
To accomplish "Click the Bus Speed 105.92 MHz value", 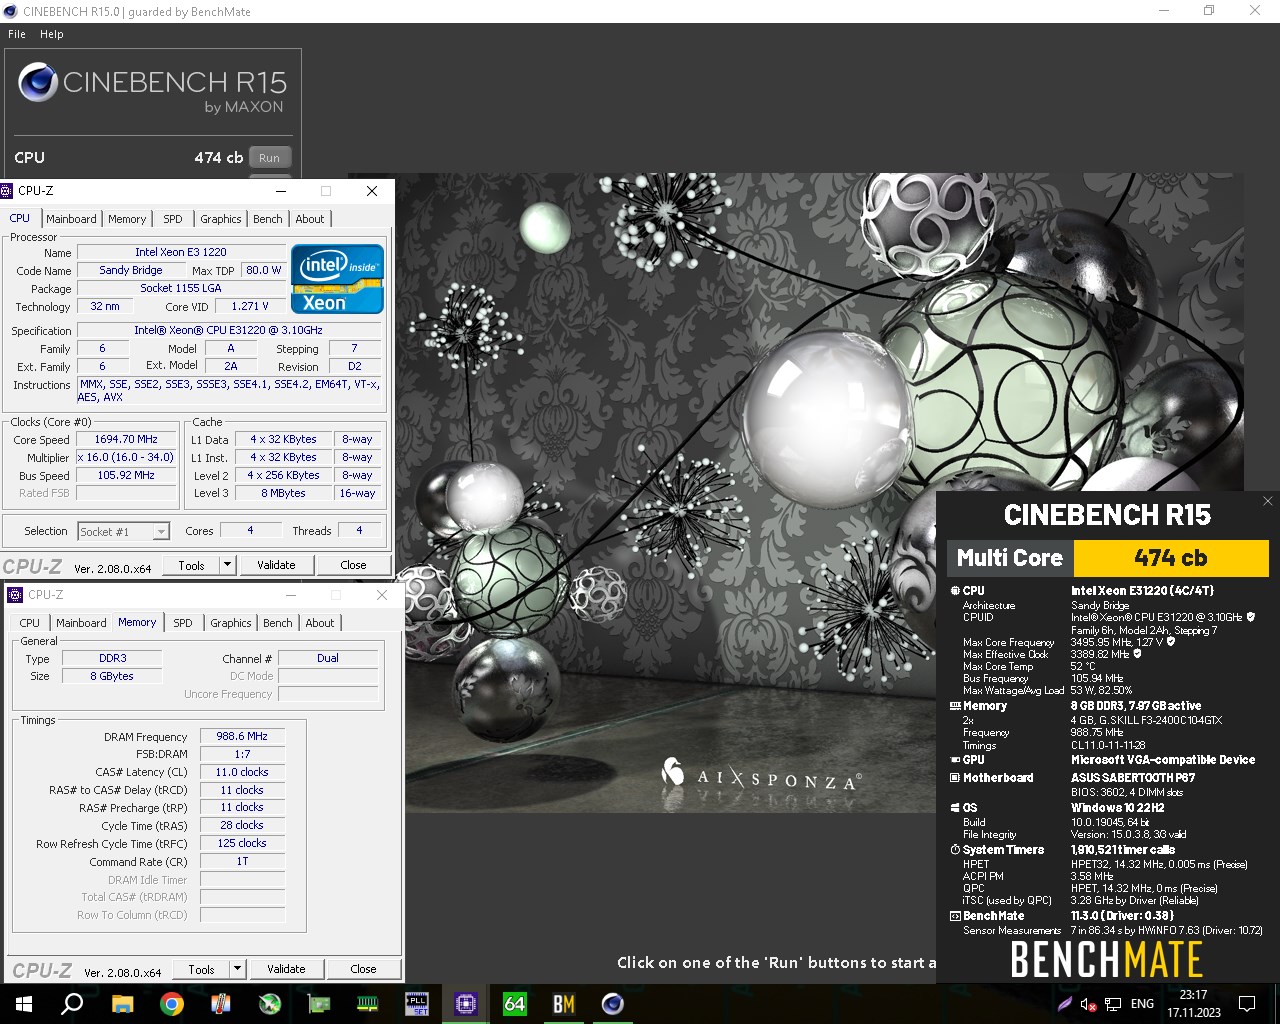I will [126, 475].
